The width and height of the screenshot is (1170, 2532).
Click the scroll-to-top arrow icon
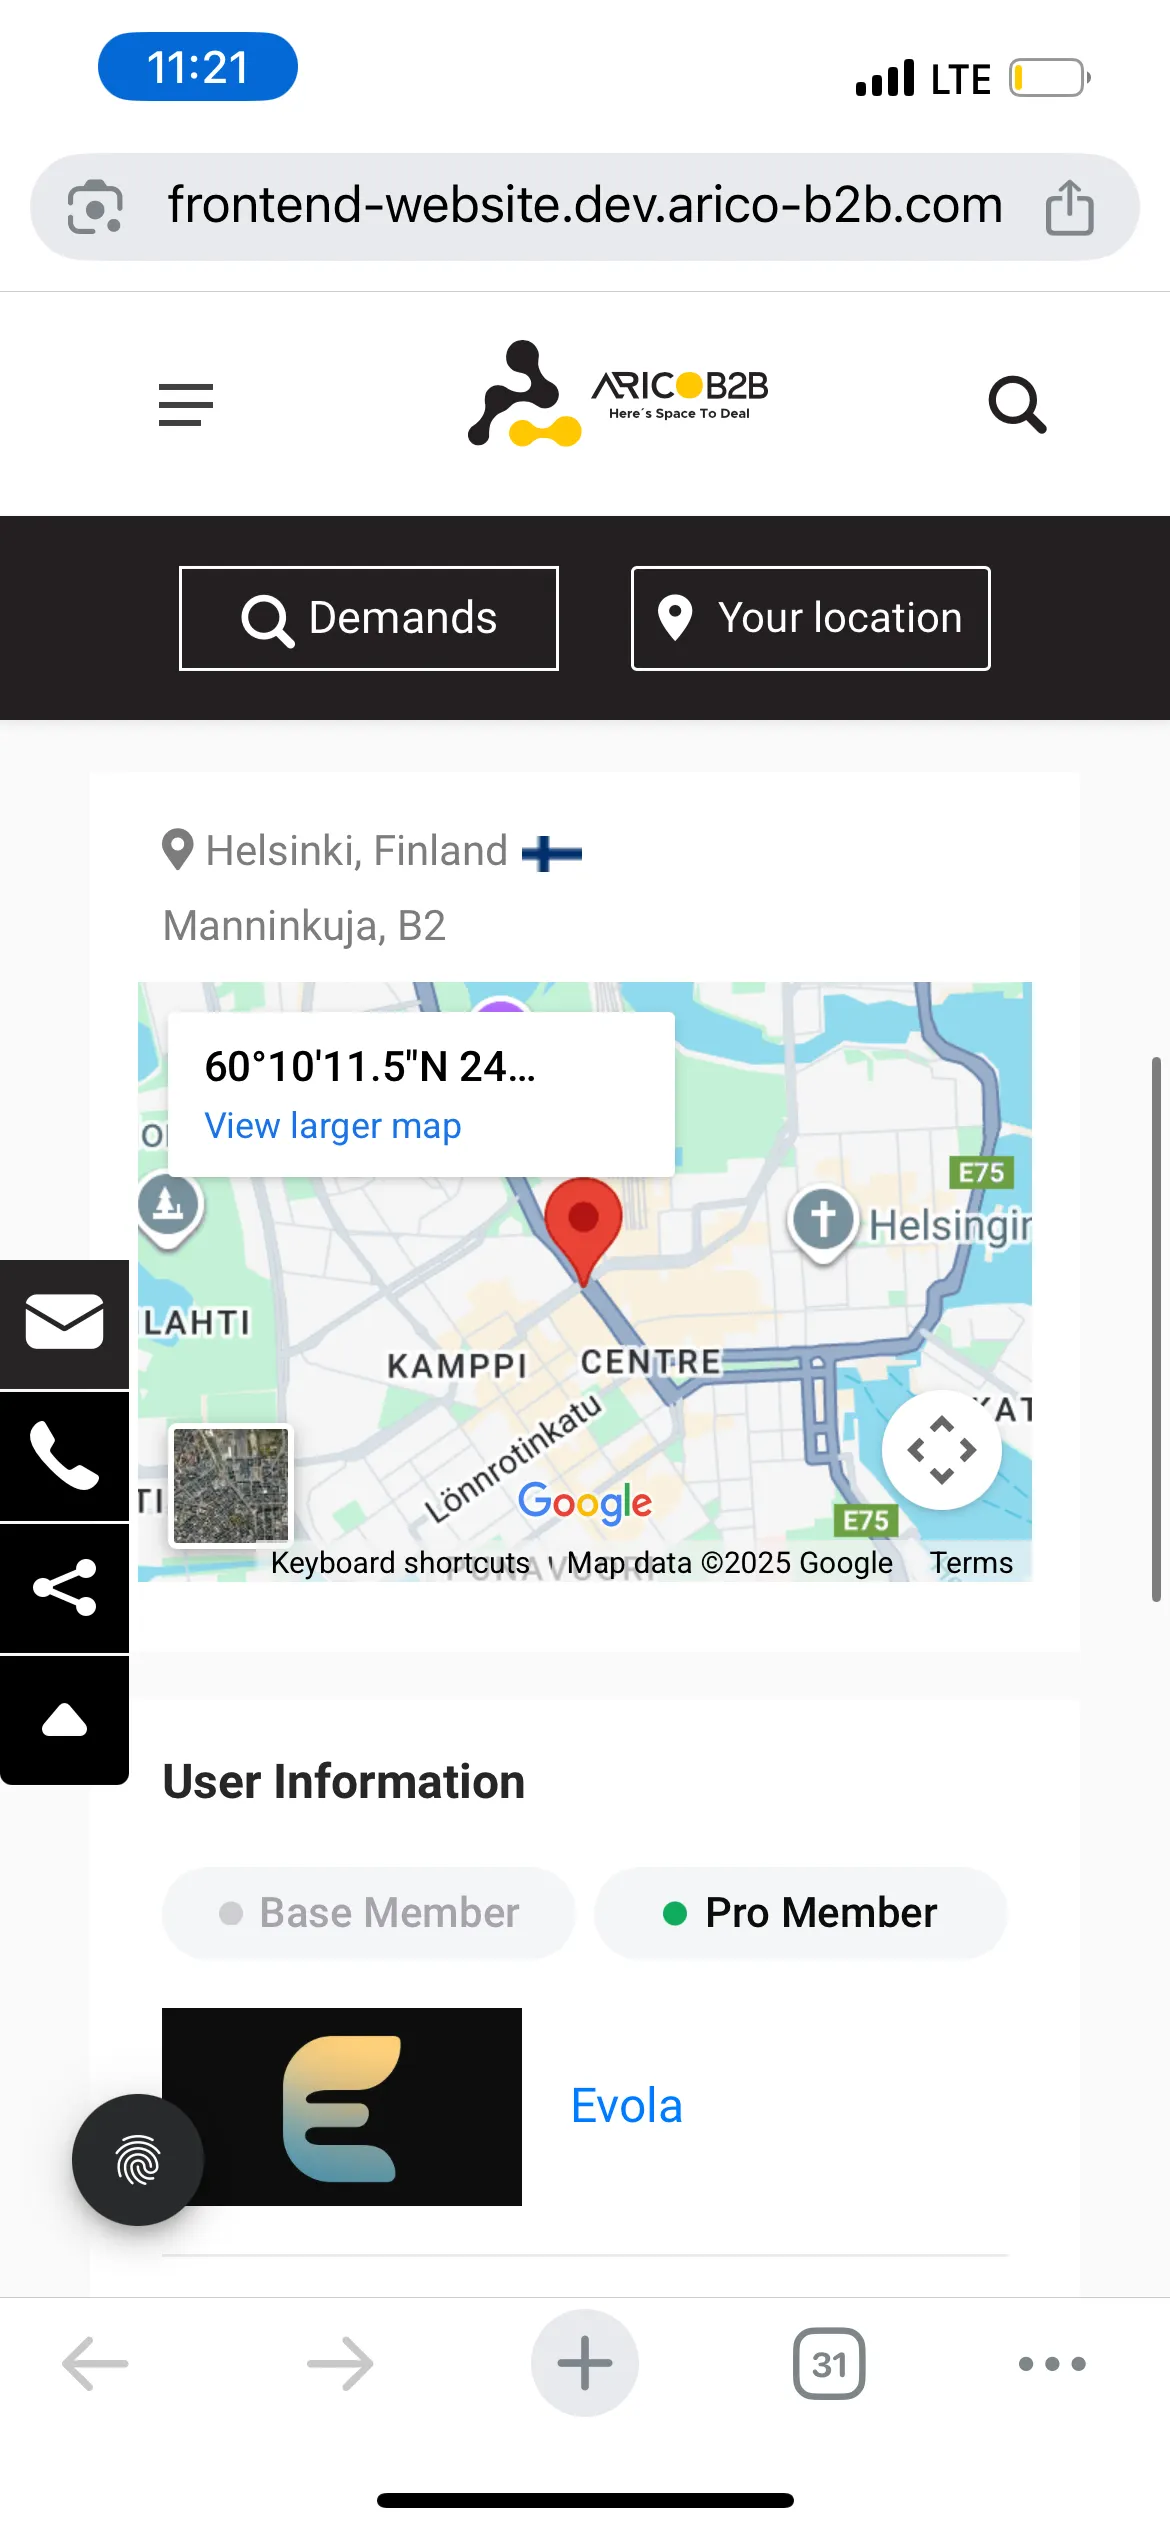(64, 1720)
